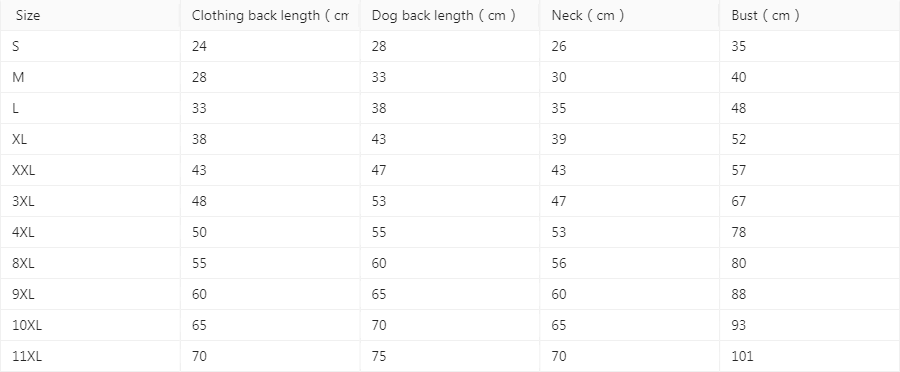Image resolution: width=900 pixels, height=372 pixels.
Task: Select the S size row label
Action: pos(90,46)
